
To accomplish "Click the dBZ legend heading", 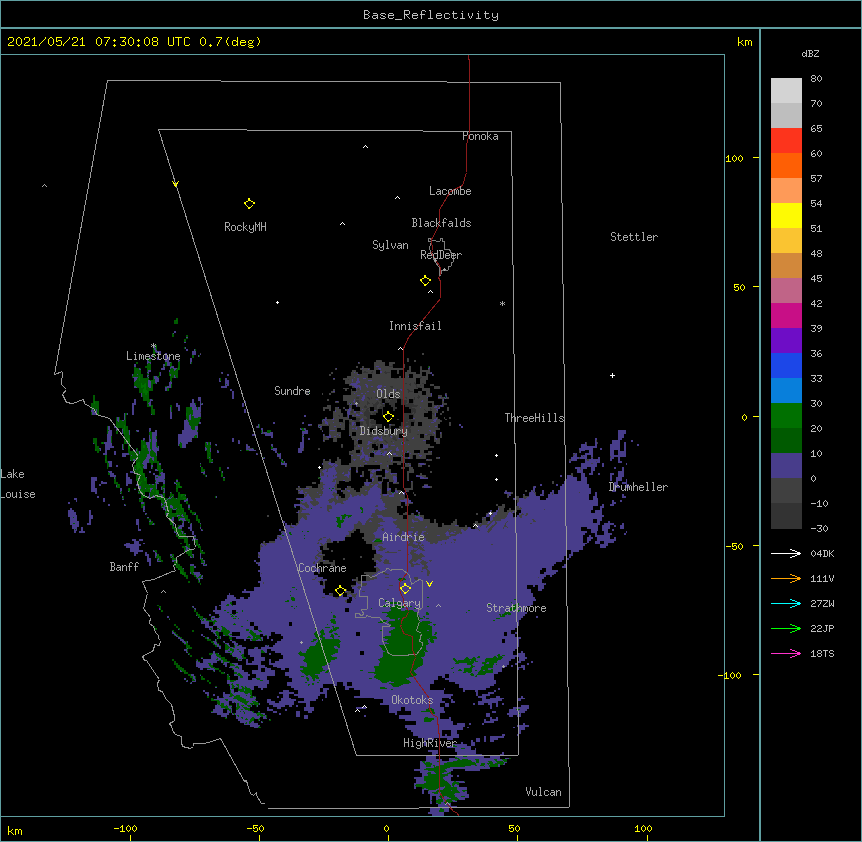I will [x=810, y=53].
